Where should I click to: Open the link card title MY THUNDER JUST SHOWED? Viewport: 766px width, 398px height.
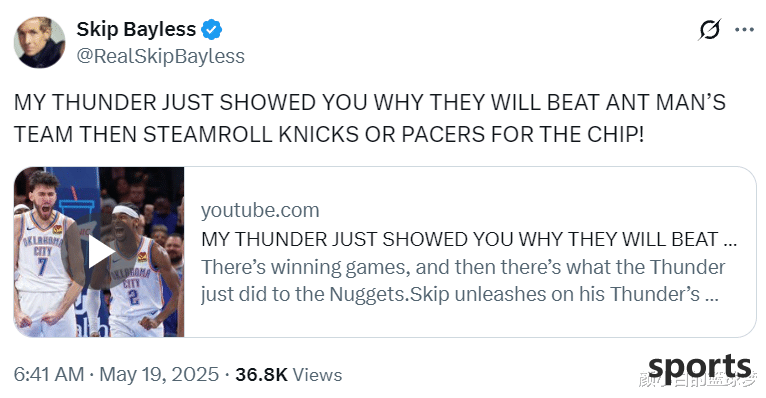(x=469, y=239)
